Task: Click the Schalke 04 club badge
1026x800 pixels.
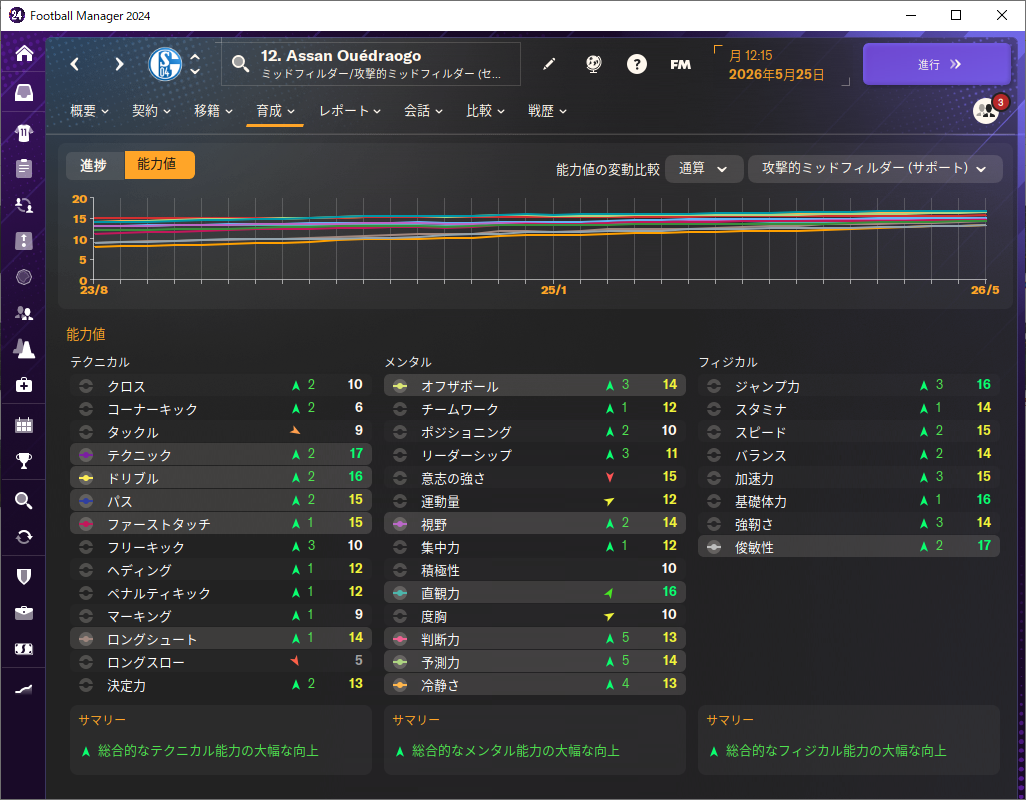Action: pyautogui.click(x=165, y=64)
